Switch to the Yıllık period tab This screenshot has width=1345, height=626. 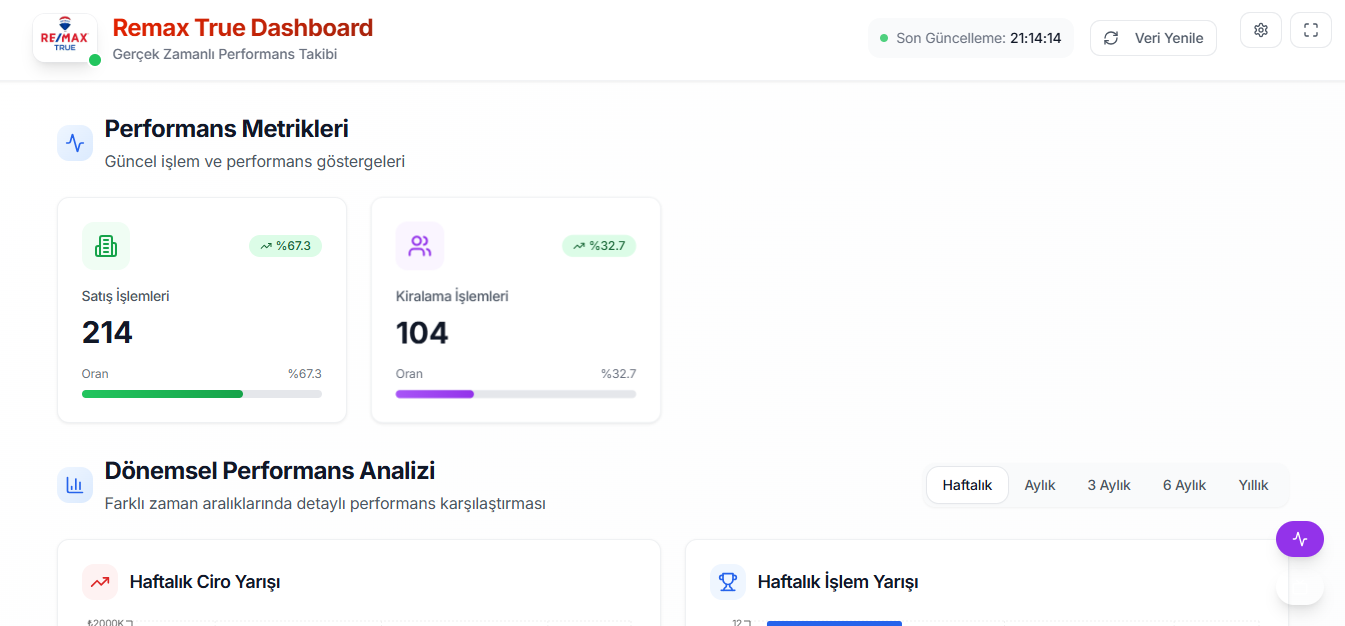pyautogui.click(x=1253, y=485)
